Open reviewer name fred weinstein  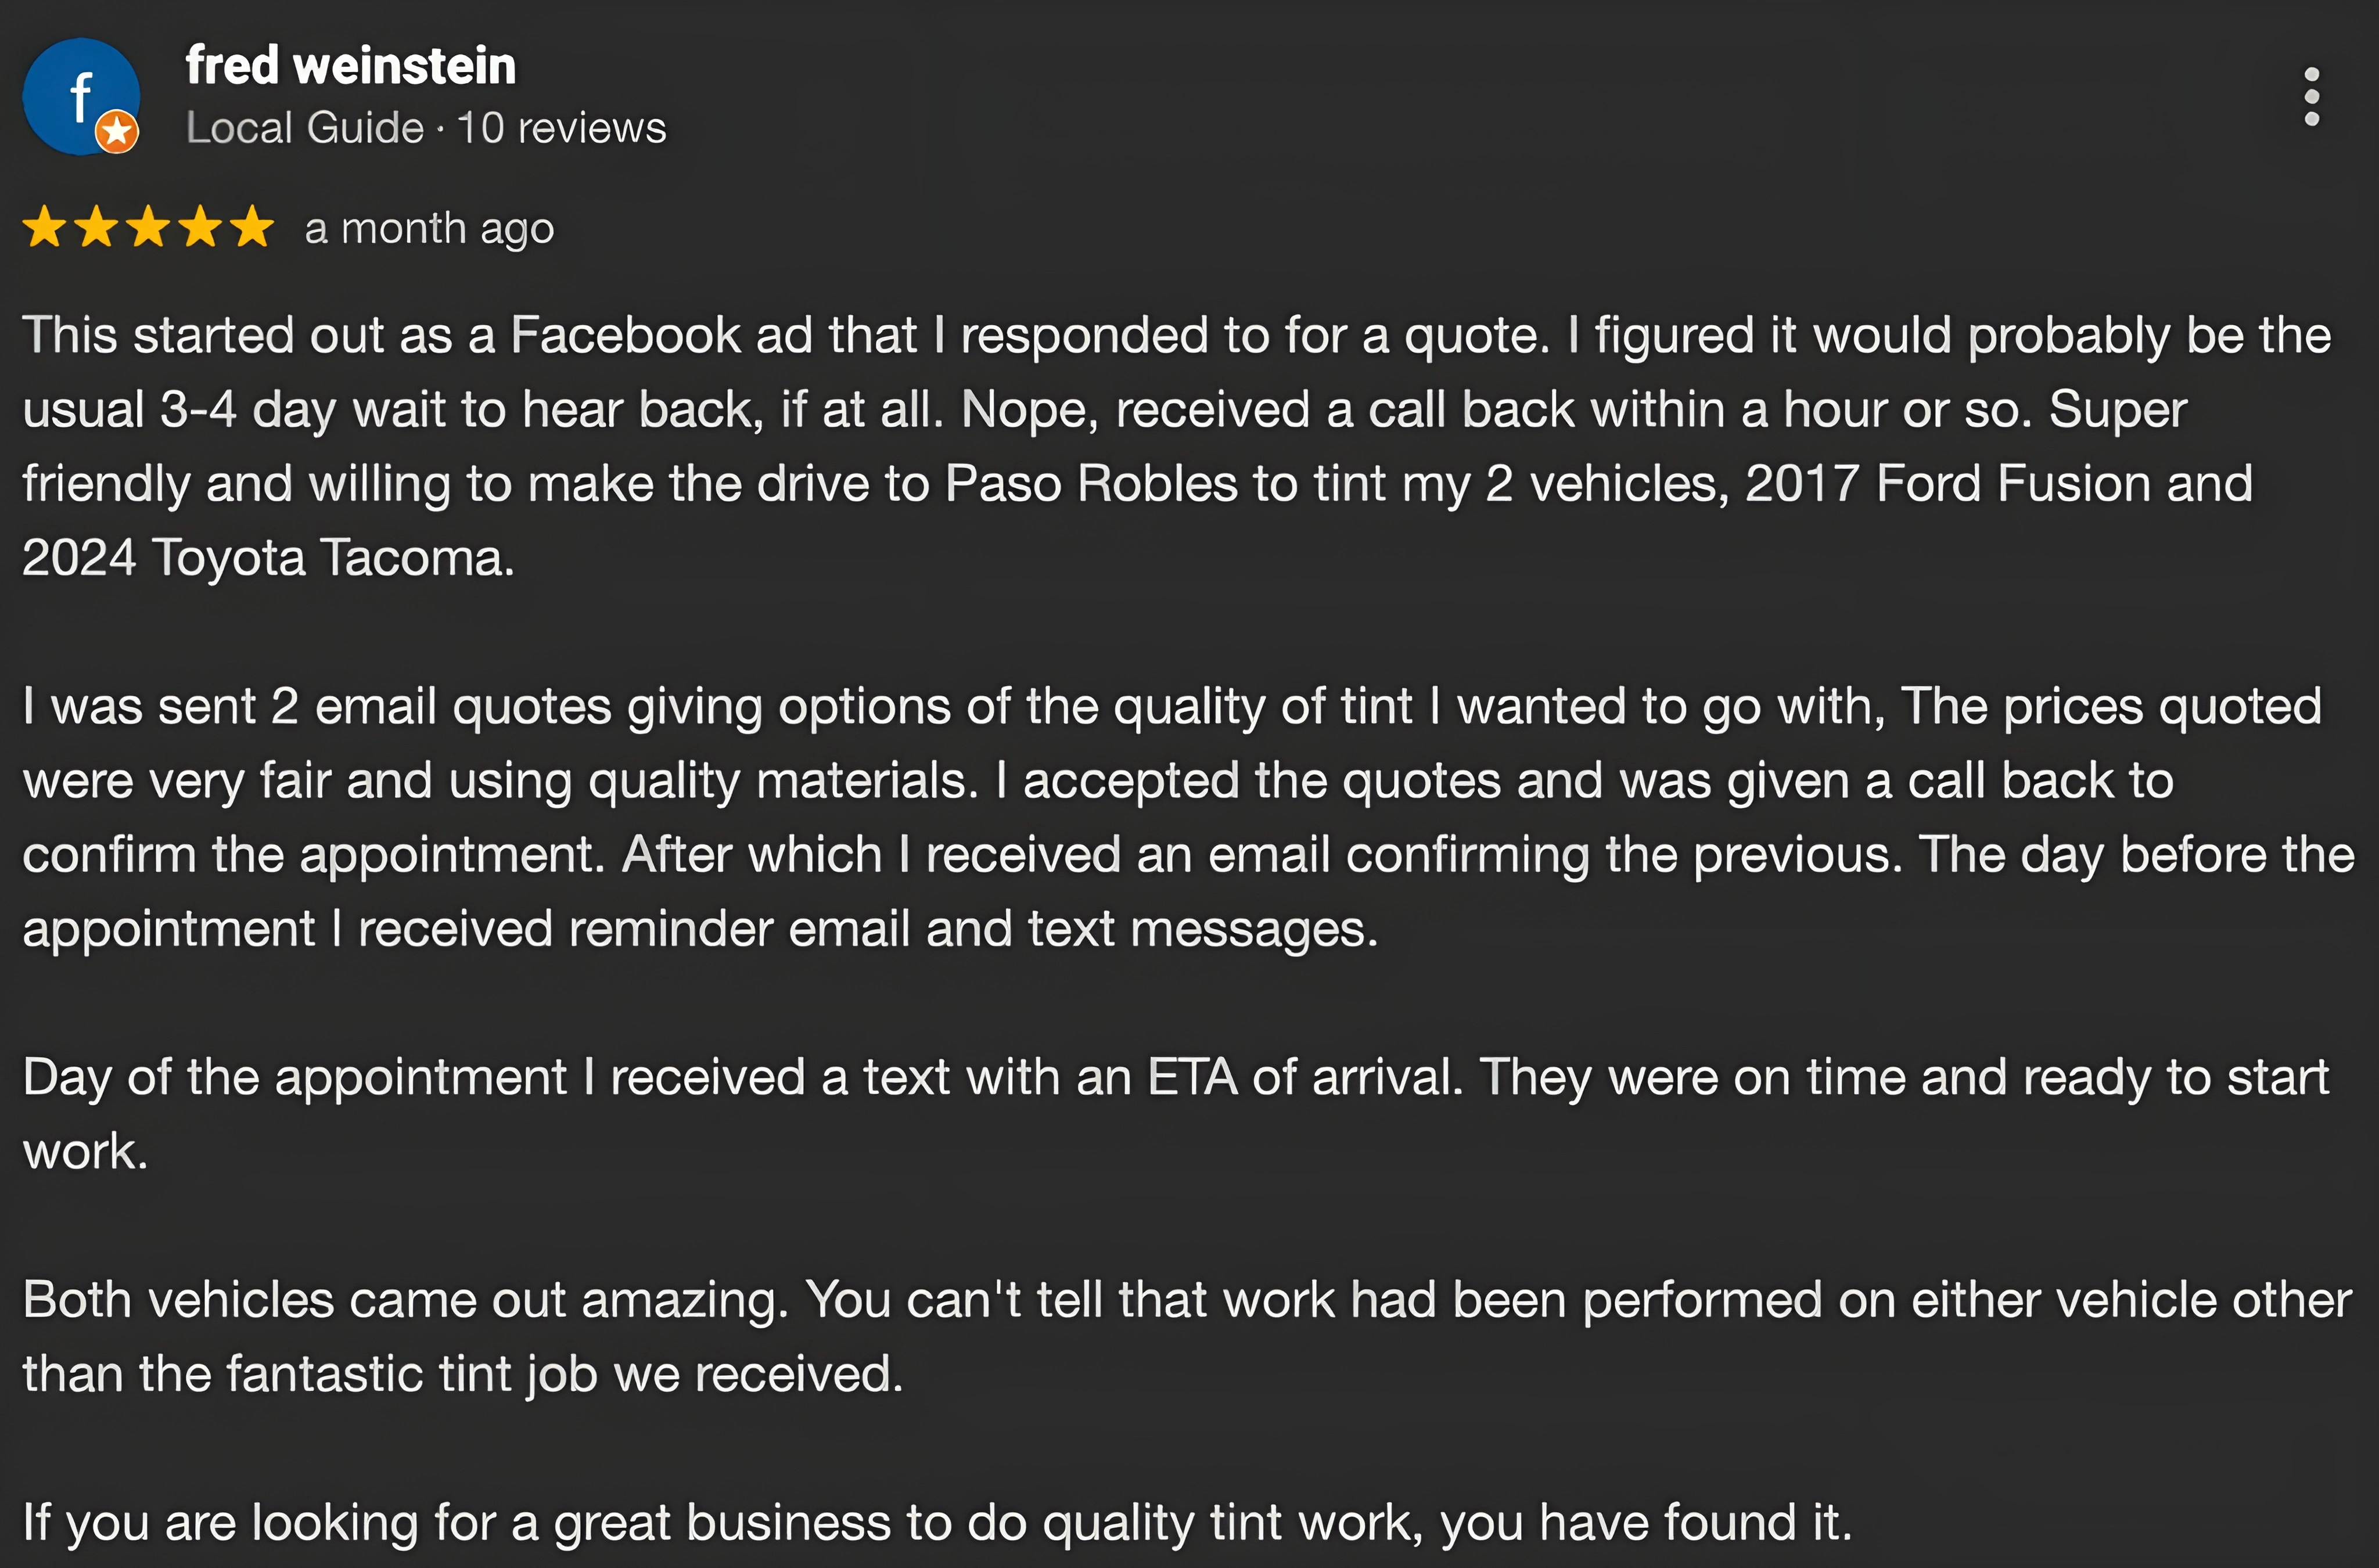(351, 66)
